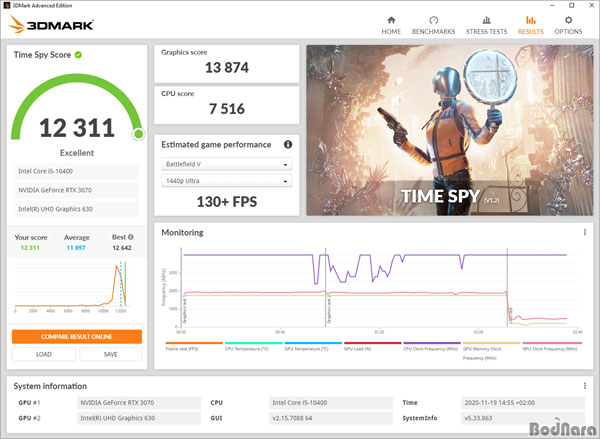Click the 3DMark logo
This screenshot has height=439, width=600.
[x=51, y=24]
